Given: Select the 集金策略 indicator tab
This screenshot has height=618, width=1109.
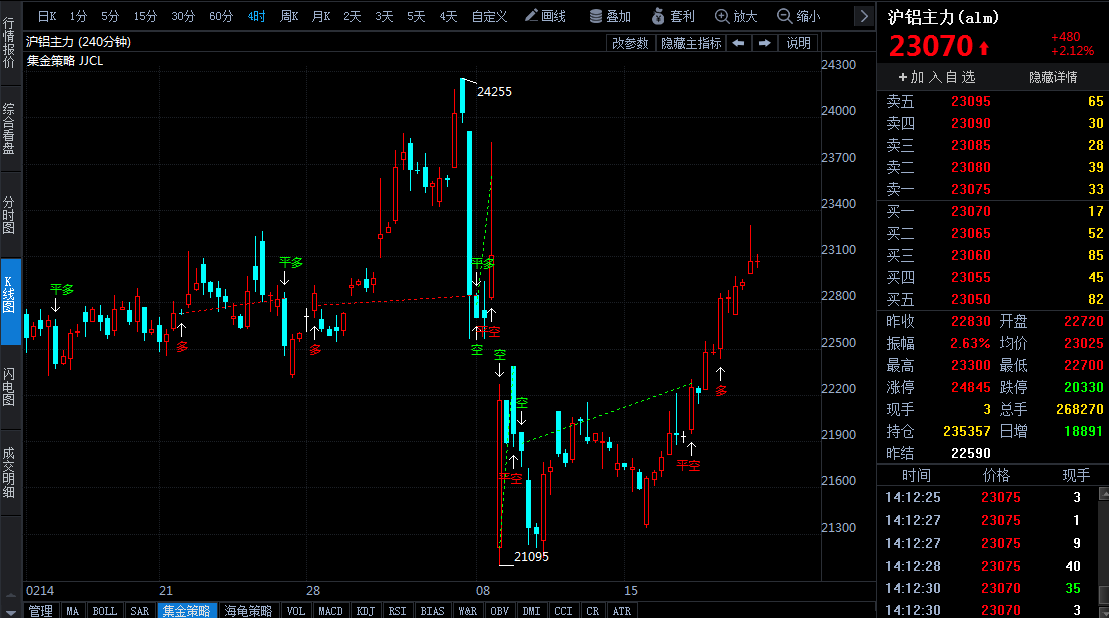Looking at the screenshot, I should 187,610.
